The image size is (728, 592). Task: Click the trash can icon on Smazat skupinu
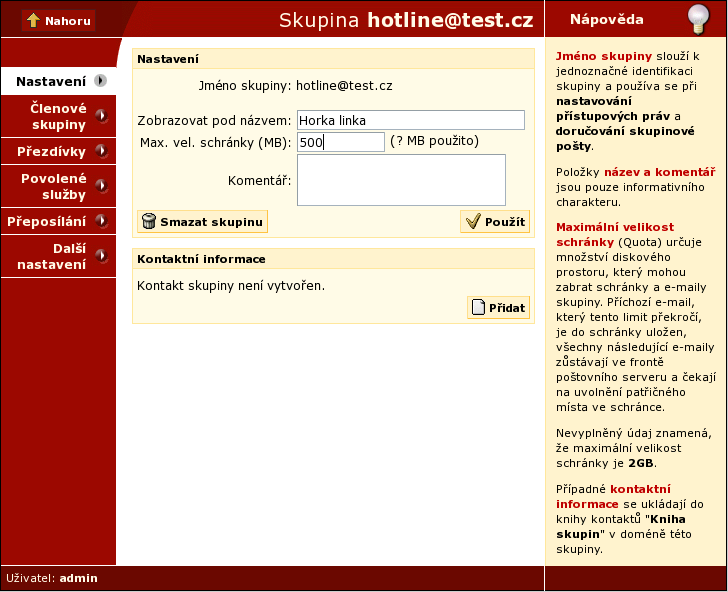[x=149, y=221]
